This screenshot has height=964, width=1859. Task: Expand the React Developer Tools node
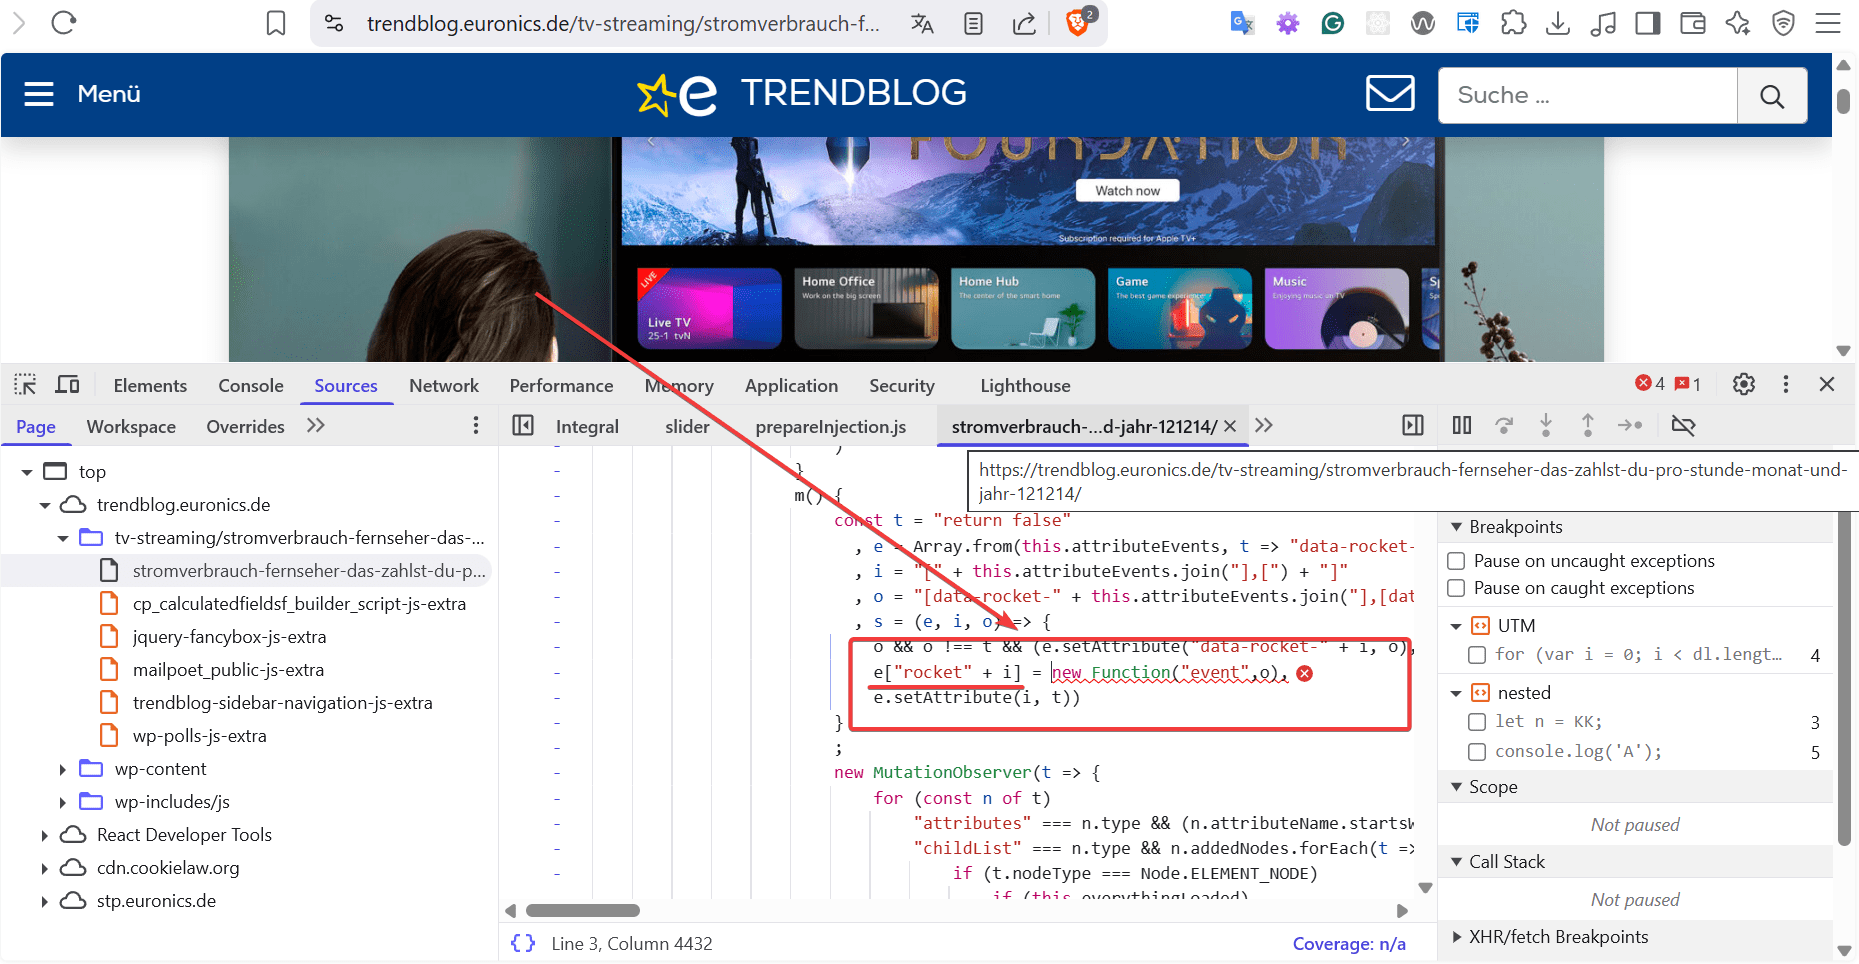[x=45, y=835]
